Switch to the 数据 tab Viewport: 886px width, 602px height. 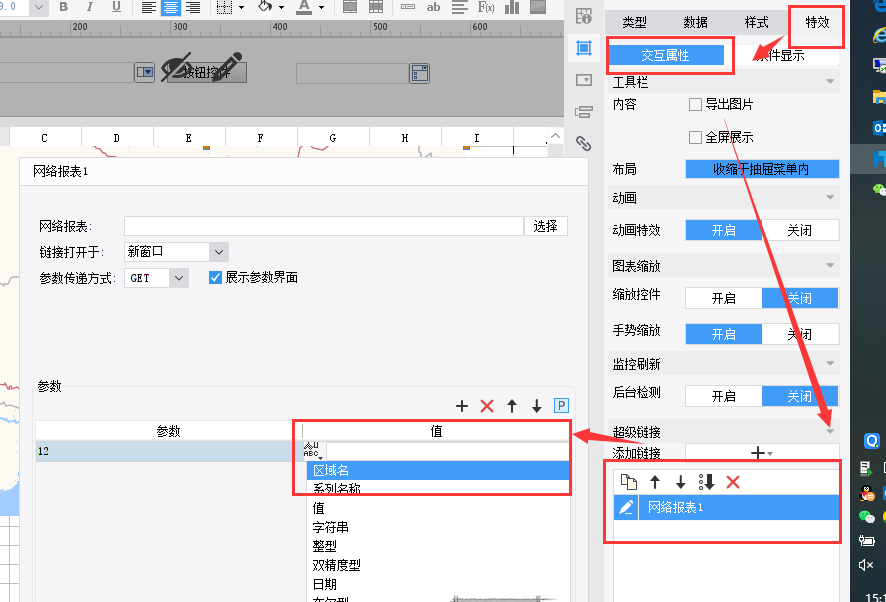pos(695,23)
